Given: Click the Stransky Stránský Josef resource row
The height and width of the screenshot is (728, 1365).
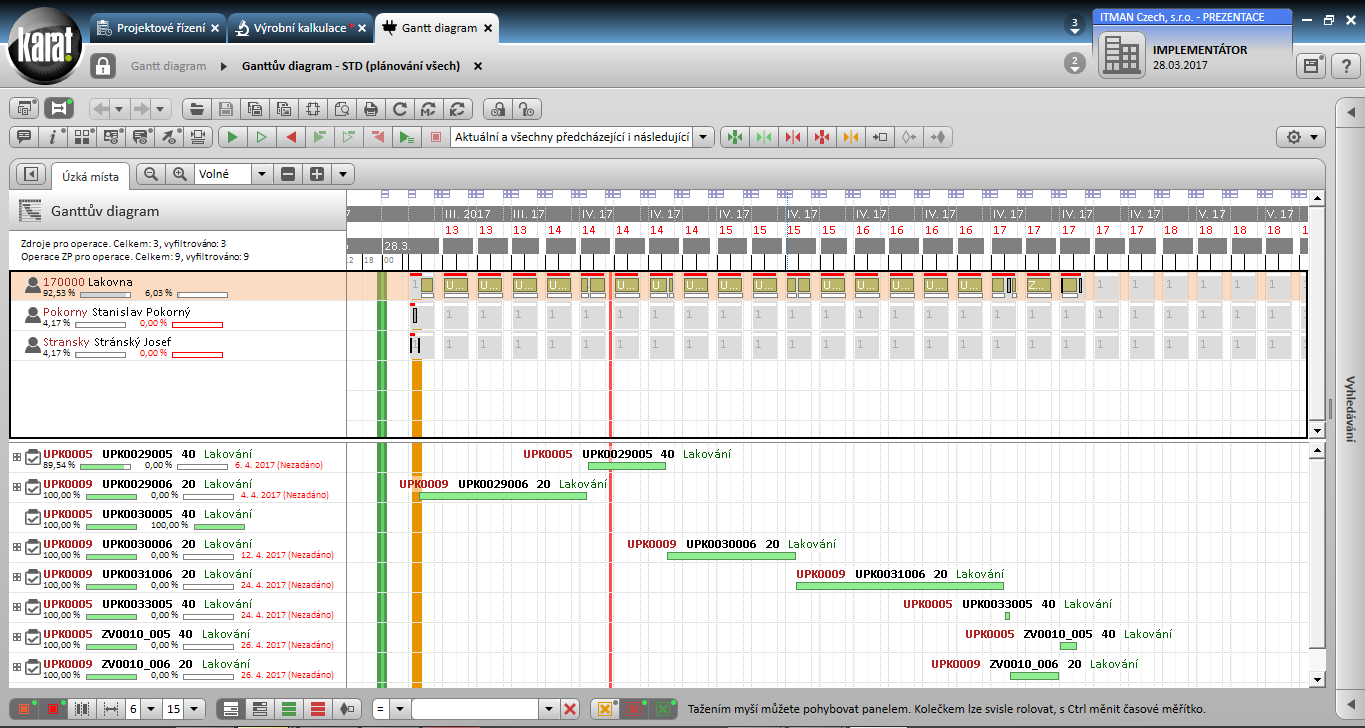Looking at the screenshot, I should [x=178, y=346].
